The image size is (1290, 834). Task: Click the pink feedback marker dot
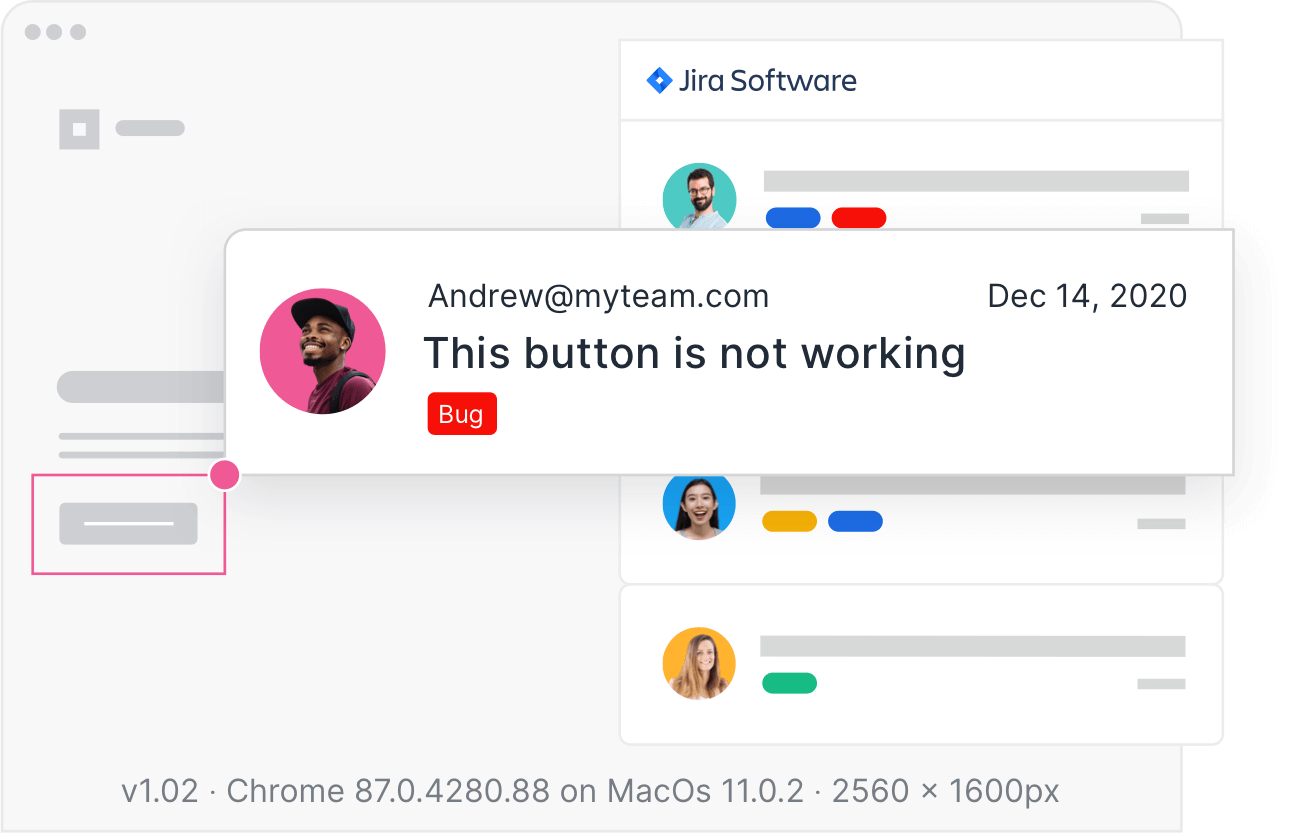pyautogui.click(x=225, y=475)
